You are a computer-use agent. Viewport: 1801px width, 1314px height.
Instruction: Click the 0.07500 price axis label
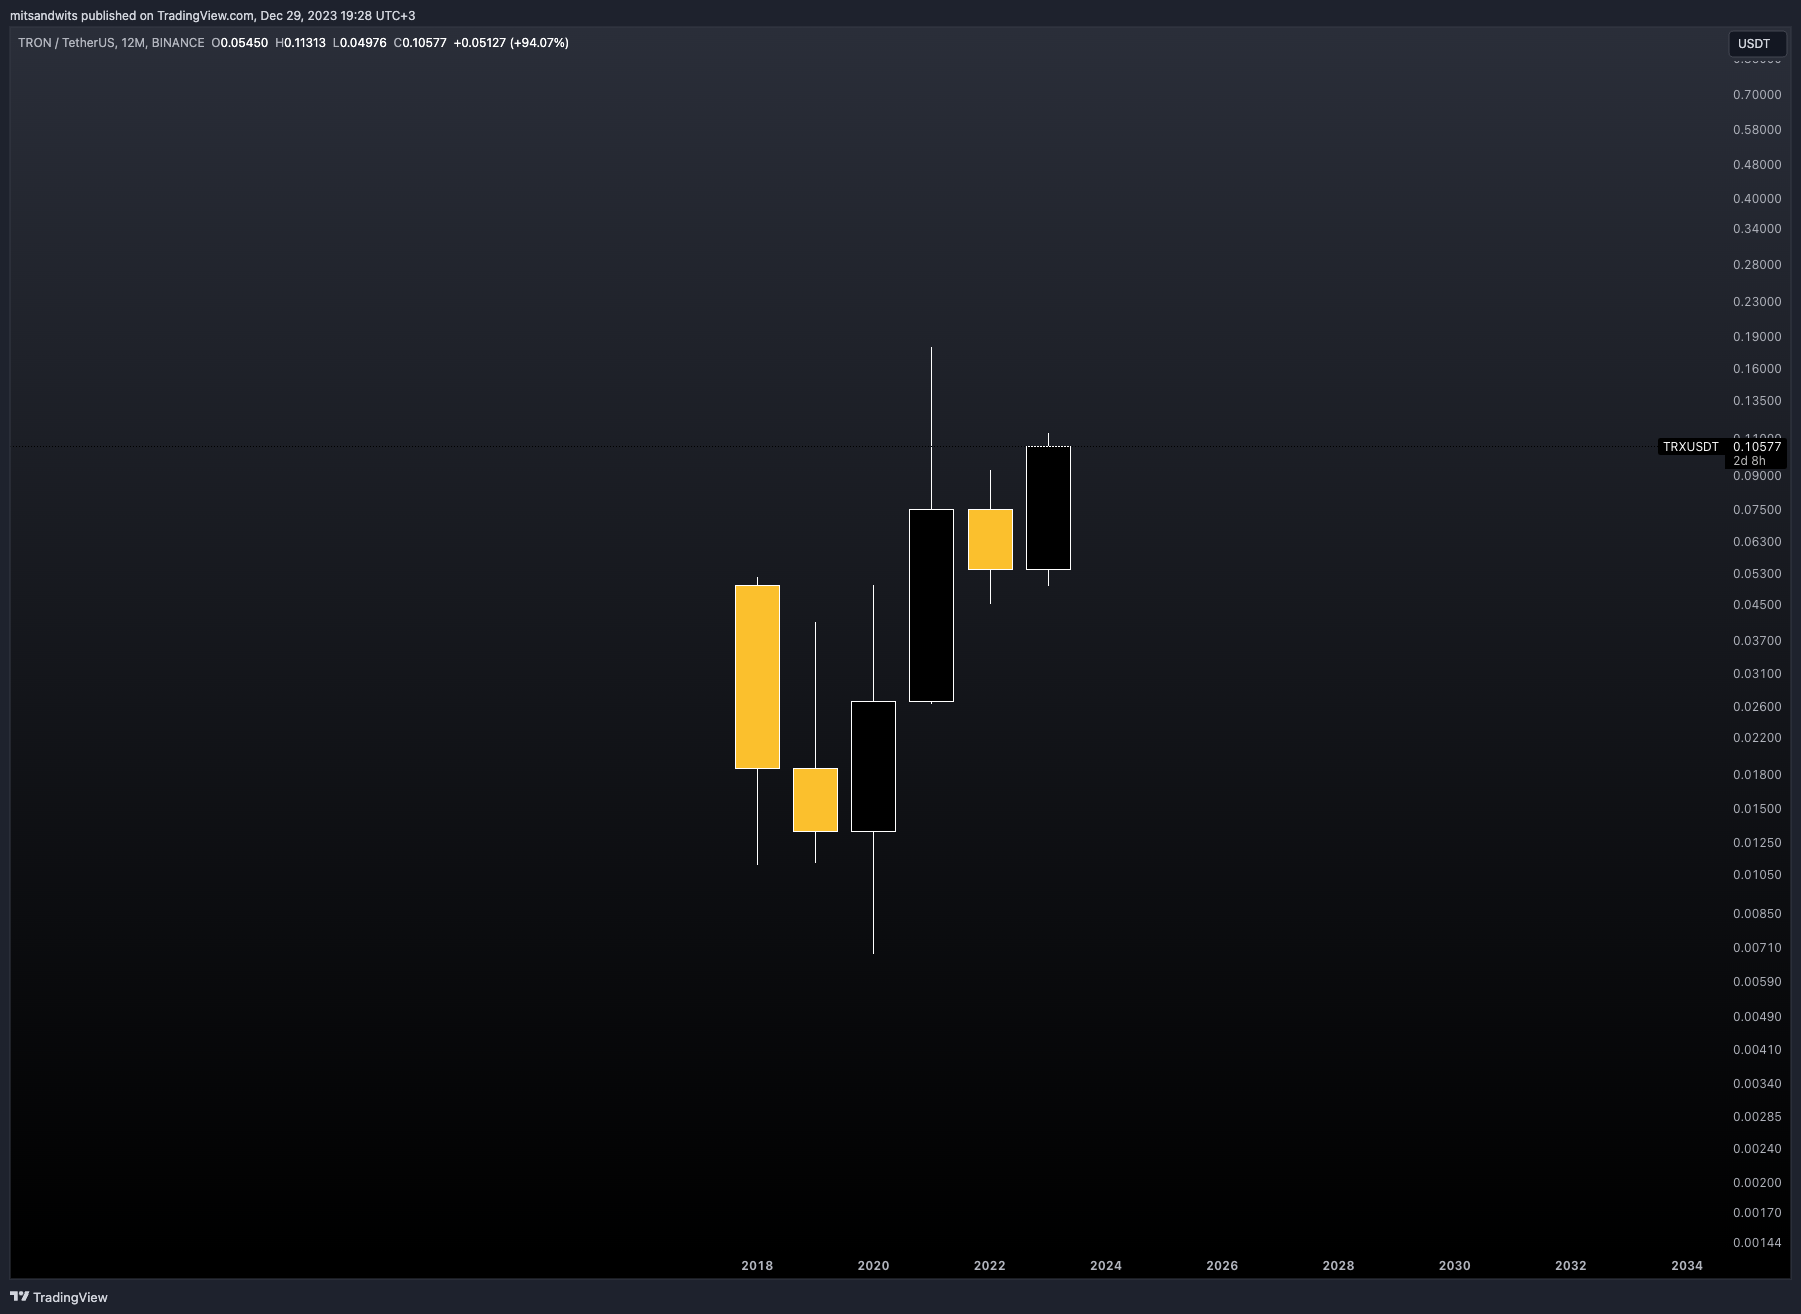click(x=1757, y=510)
